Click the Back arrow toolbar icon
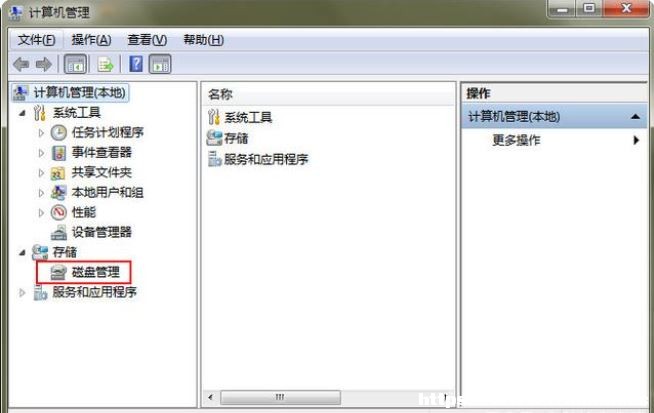This screenshot has width=654, height=413. [21, 64]
